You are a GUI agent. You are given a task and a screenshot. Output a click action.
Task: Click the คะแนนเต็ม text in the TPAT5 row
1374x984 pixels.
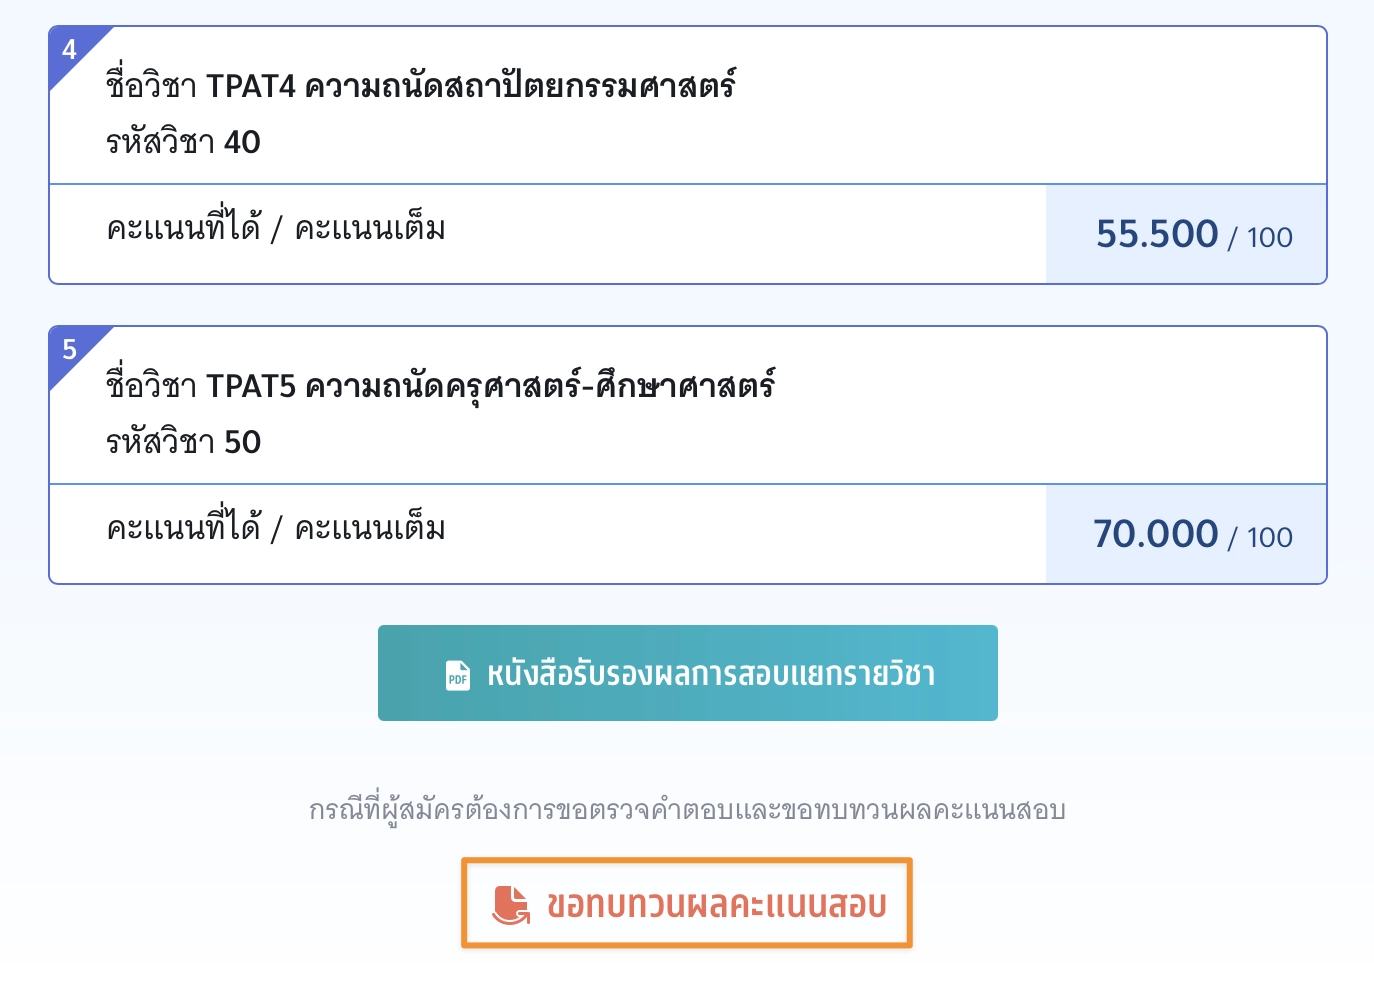[370, 529]
